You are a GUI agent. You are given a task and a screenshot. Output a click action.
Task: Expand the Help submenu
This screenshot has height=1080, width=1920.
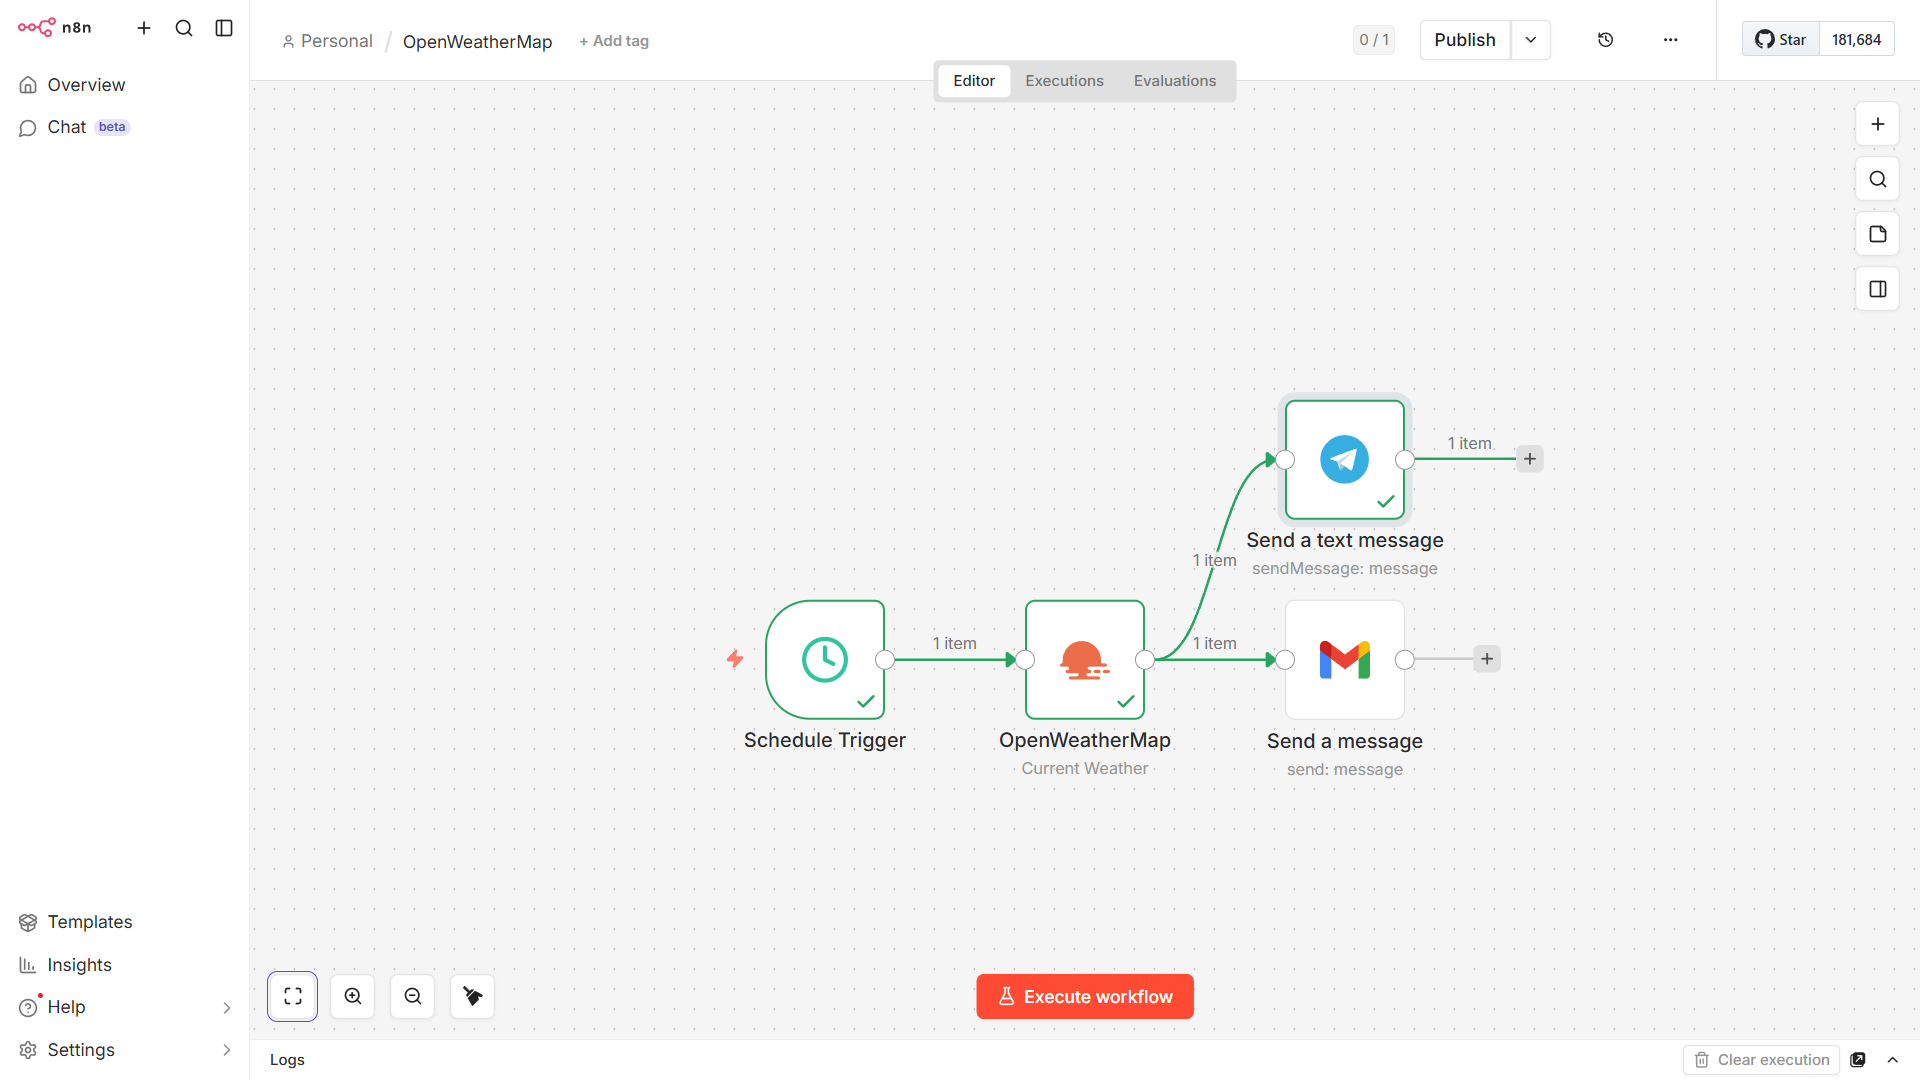pyautogui.click(x=226, y=1007)
